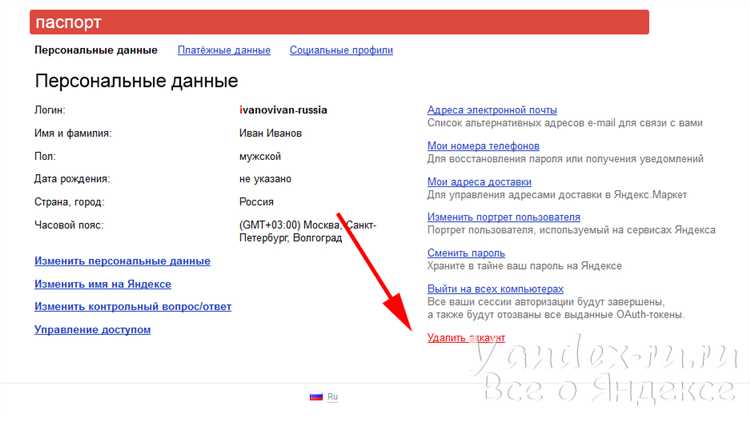
Task: Open Адреса электронной почты link
Action: click(x=492, y=110)
